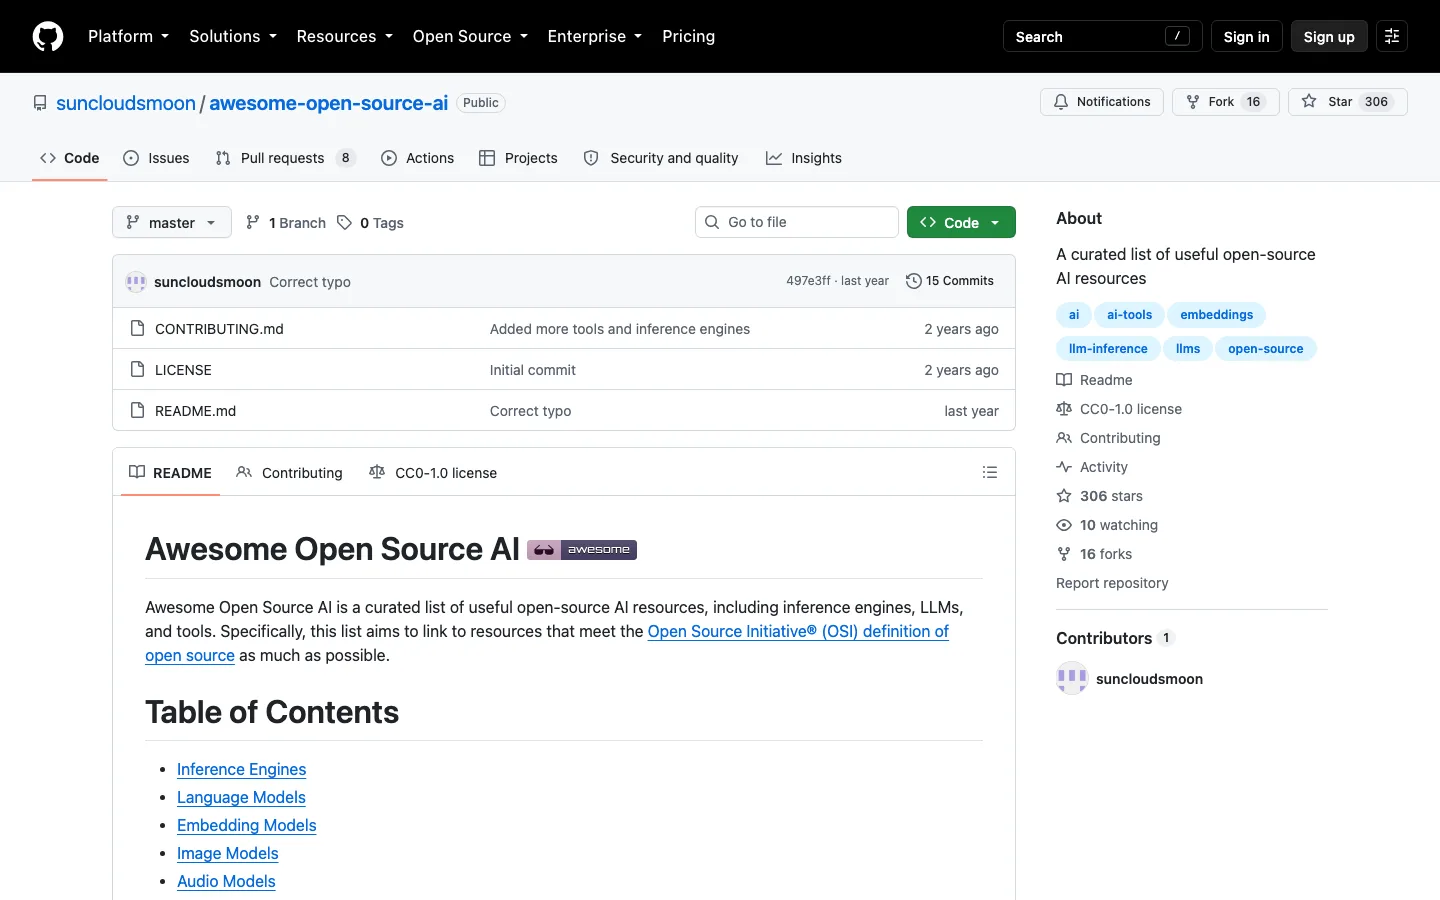Screen dimensions: 1440x900
Task: Open the suncloudsmoon owner link in title
Action: [x=126, y=103]
